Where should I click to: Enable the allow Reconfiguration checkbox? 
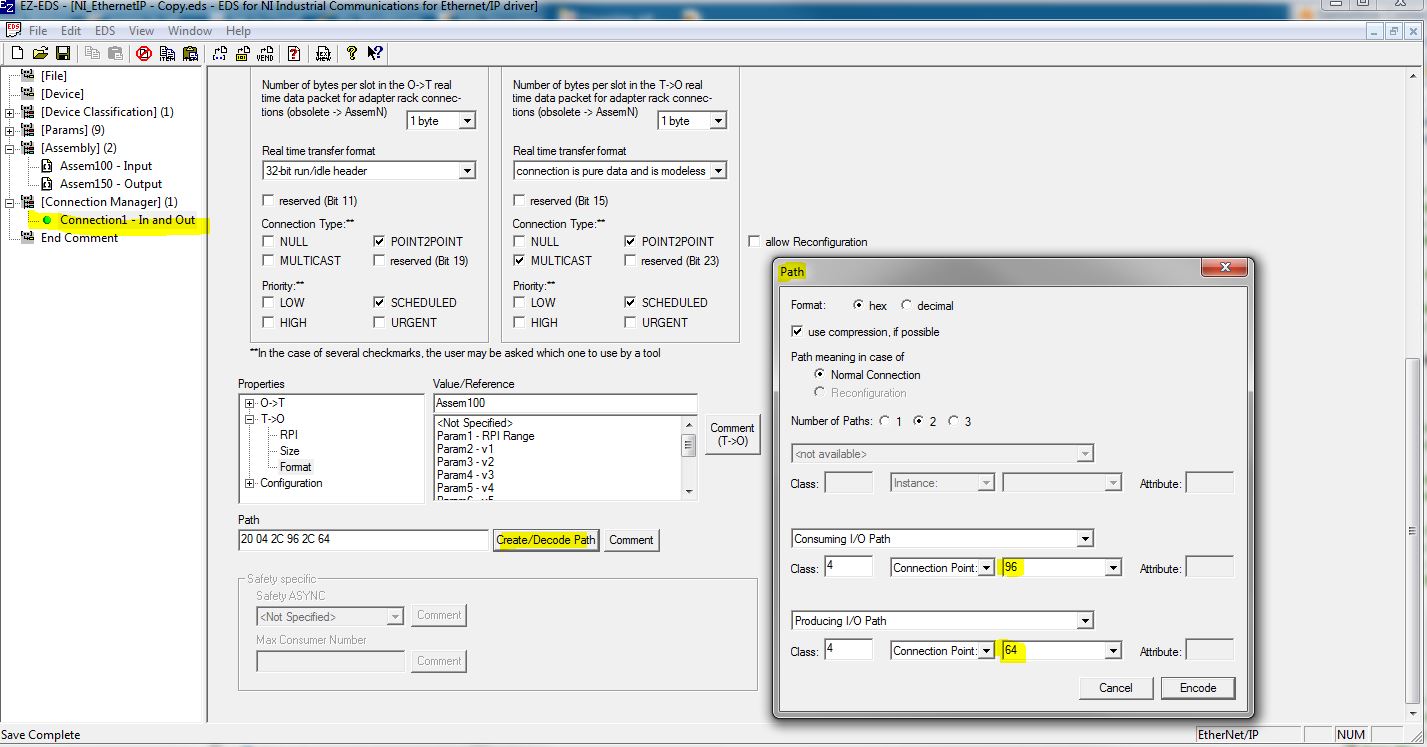(755, 241)
